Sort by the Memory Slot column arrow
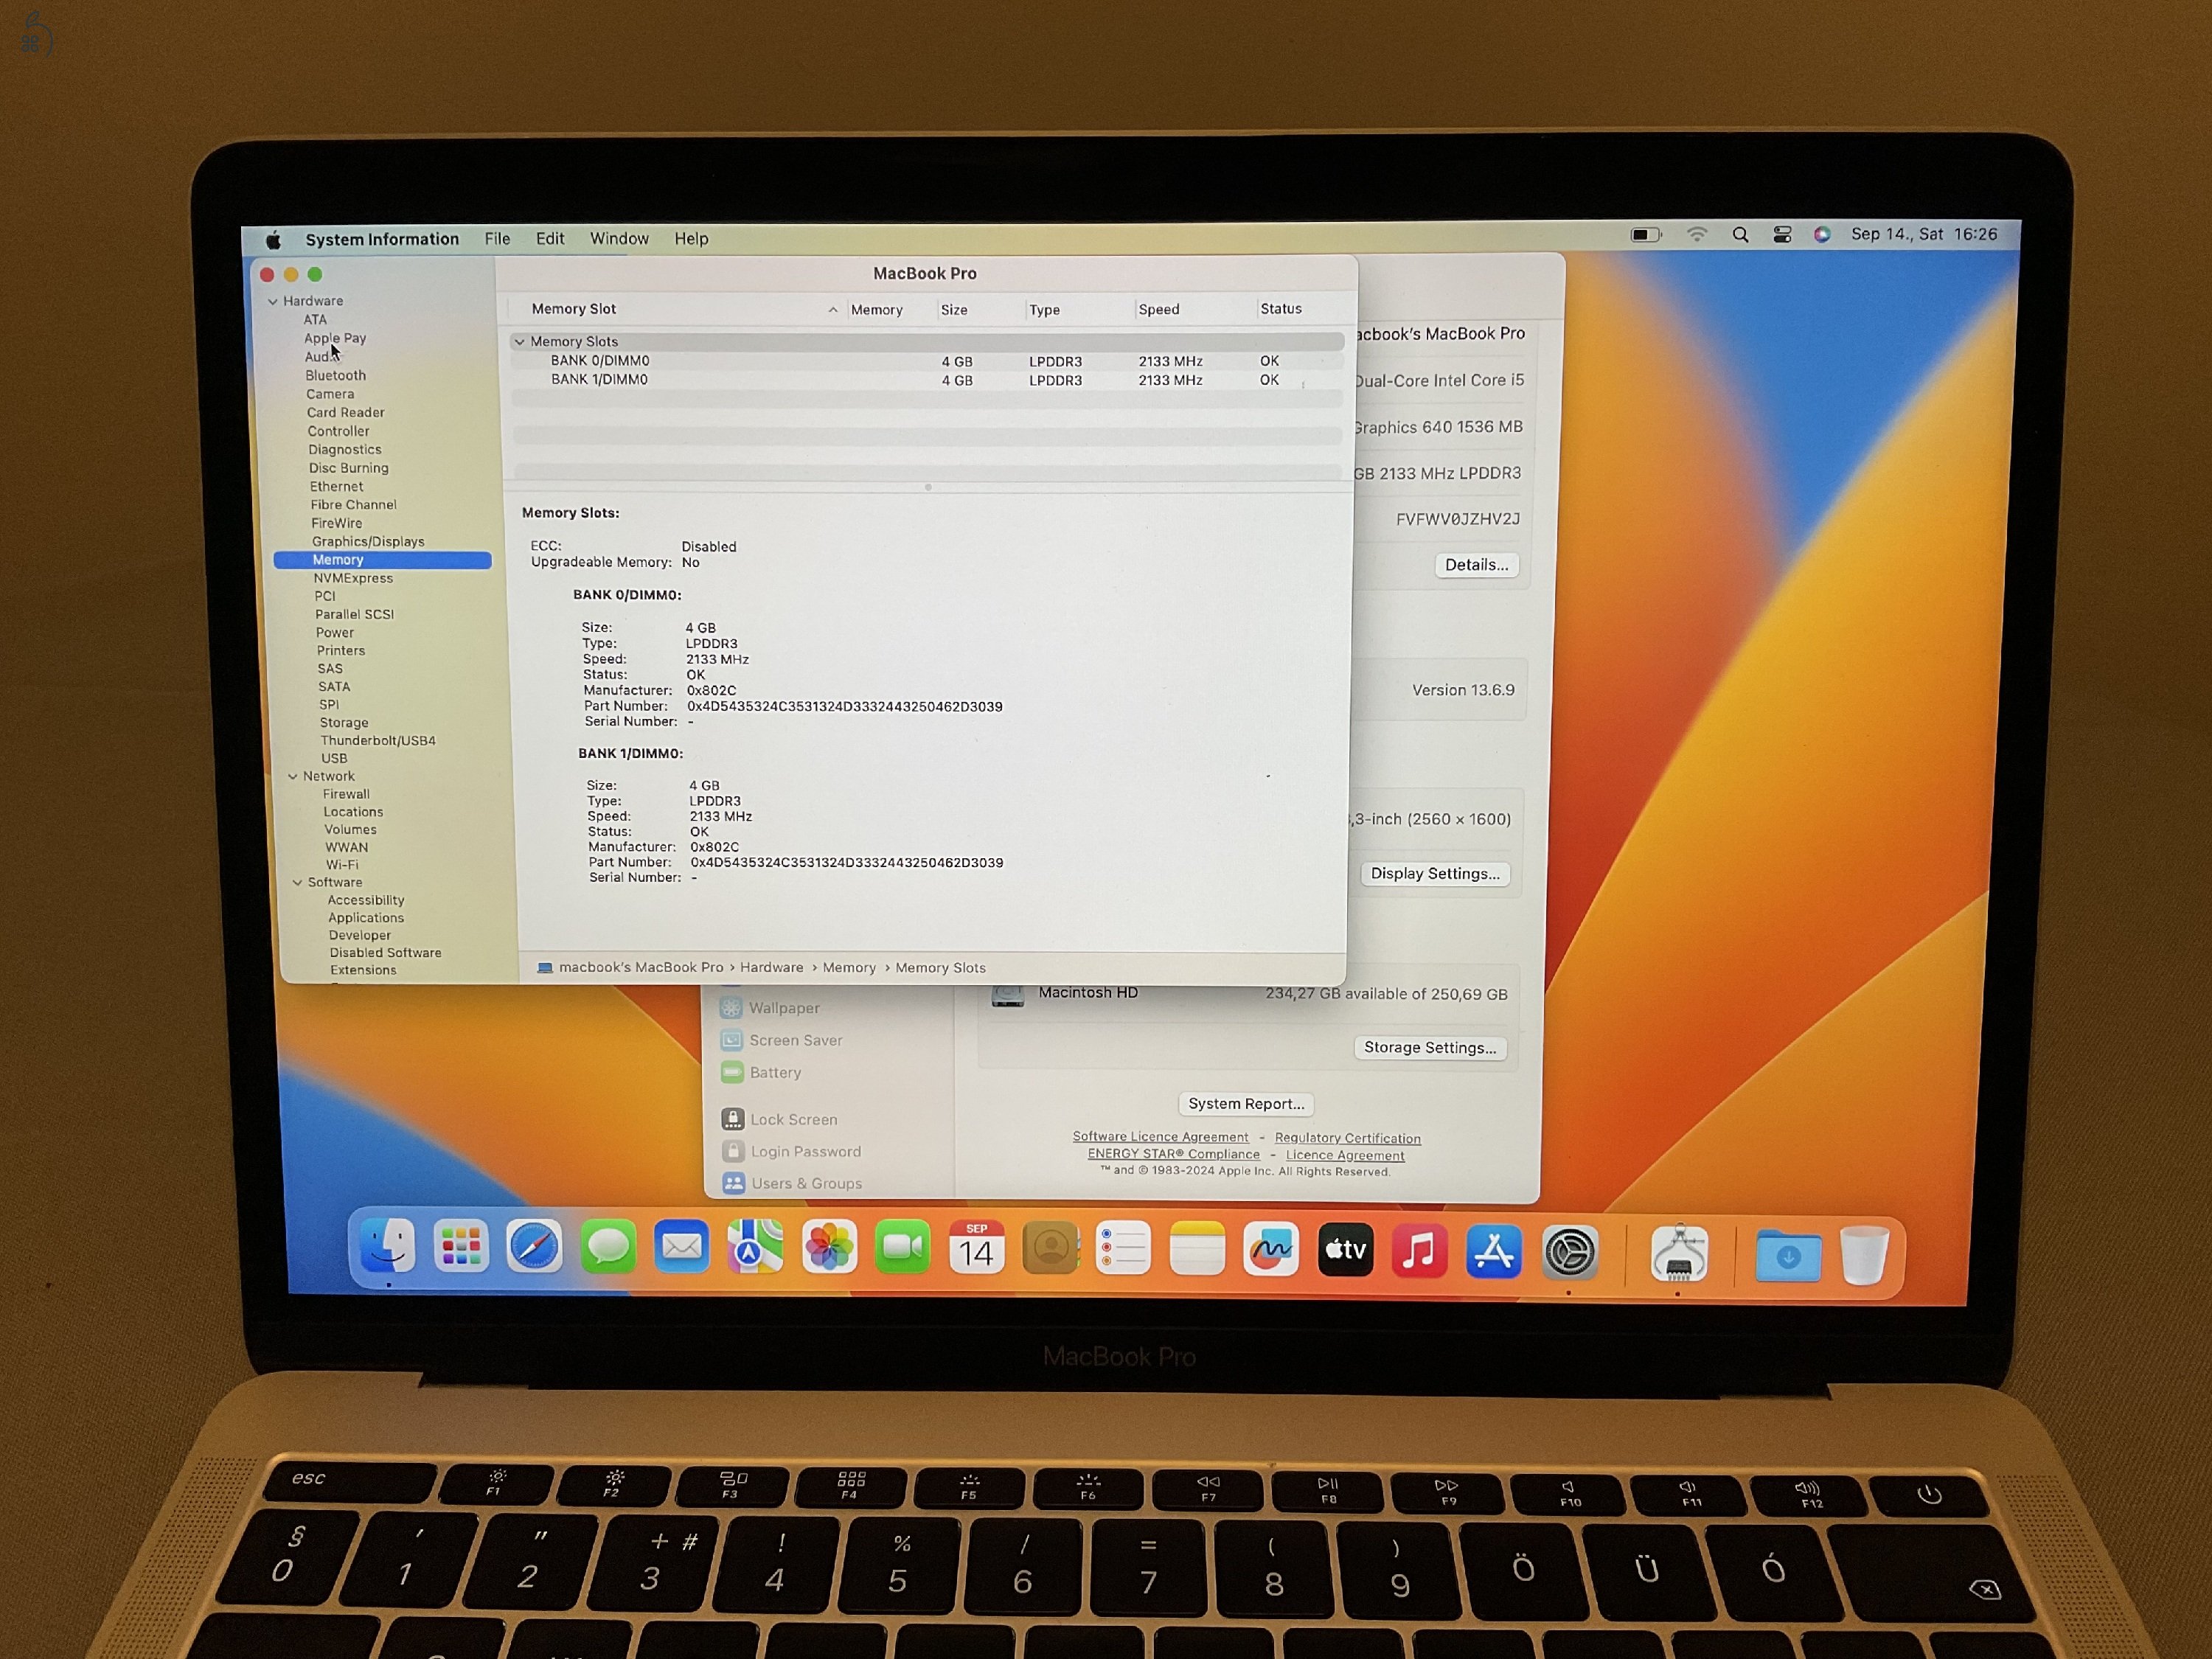Viewport: 2212px width, 1659px height. (833, 310)
